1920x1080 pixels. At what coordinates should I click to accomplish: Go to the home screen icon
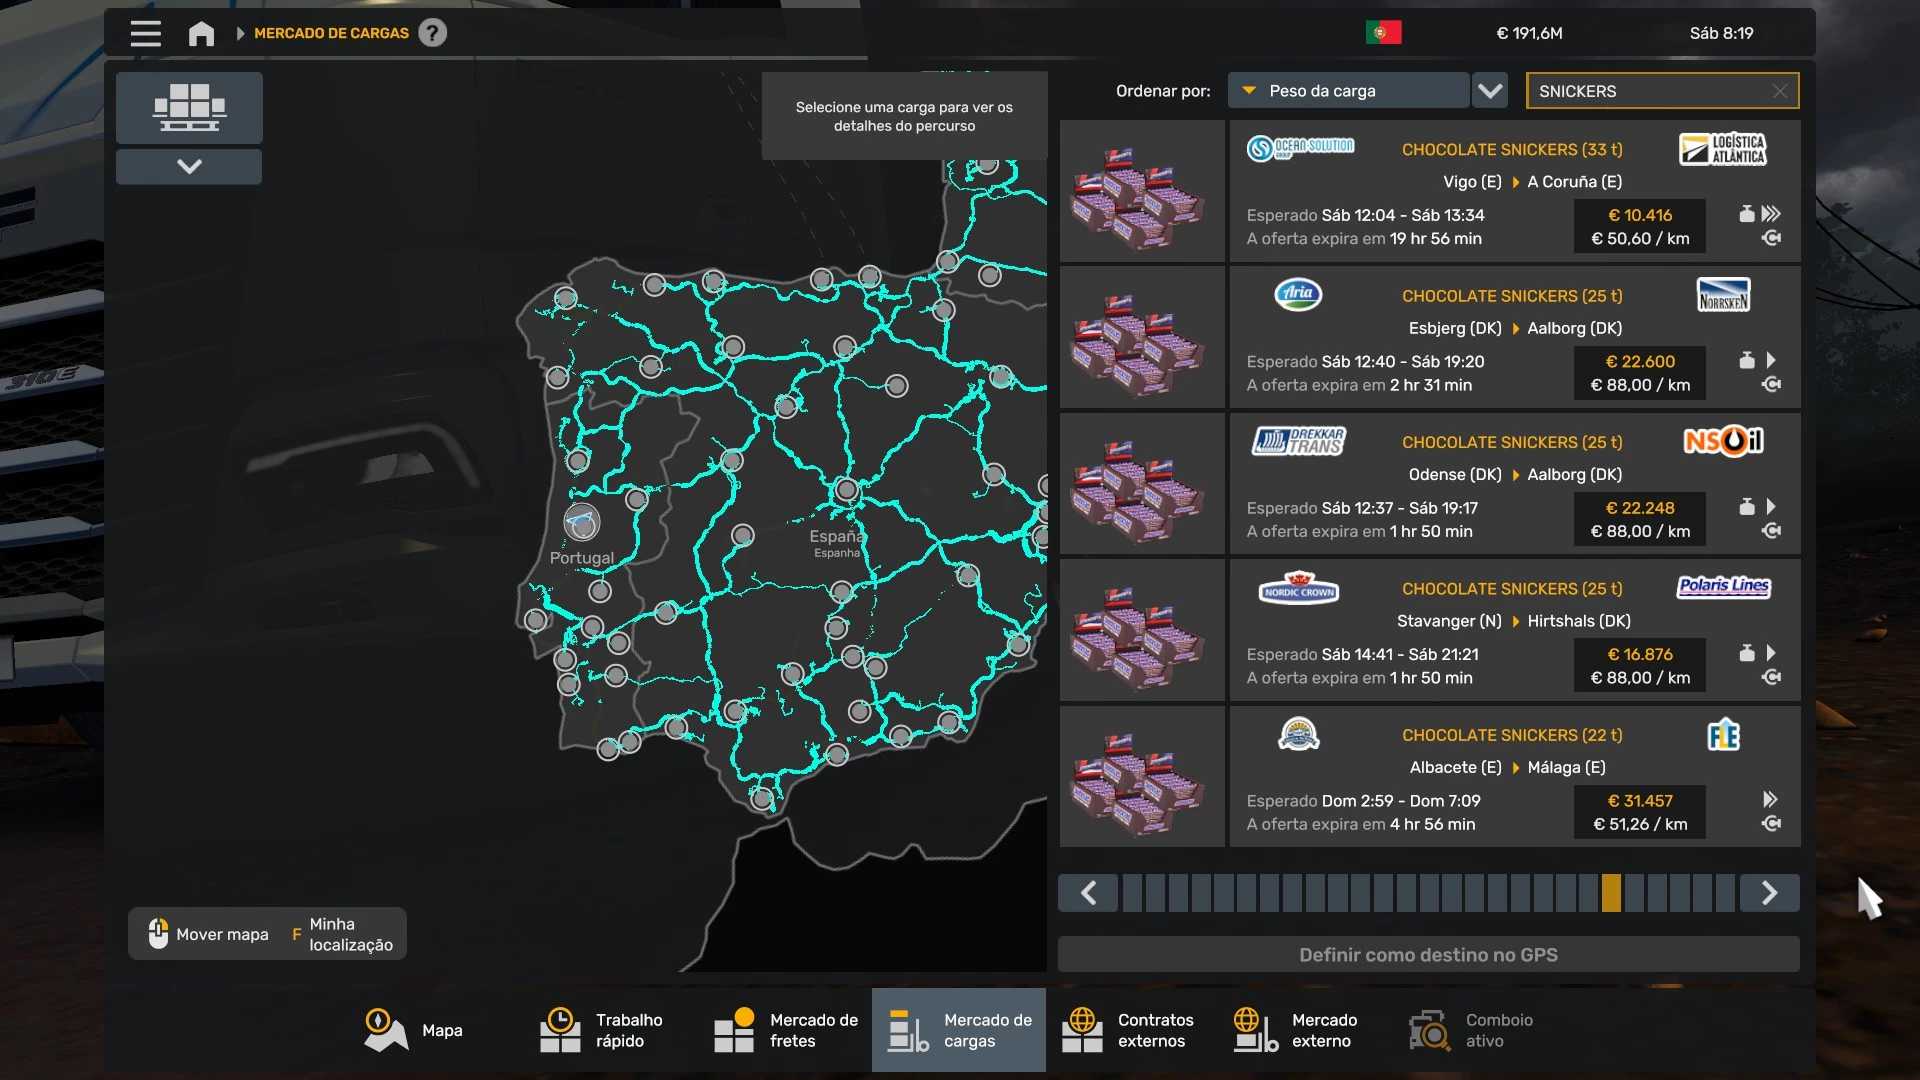(x=201, y=33)
